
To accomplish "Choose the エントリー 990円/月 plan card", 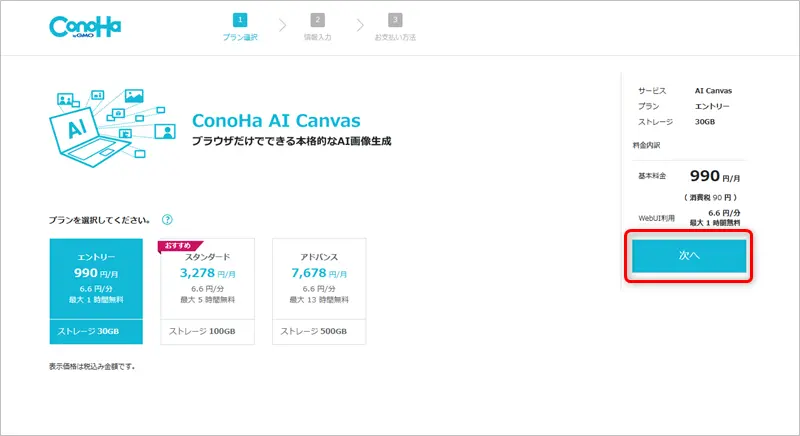I will 96,291.
